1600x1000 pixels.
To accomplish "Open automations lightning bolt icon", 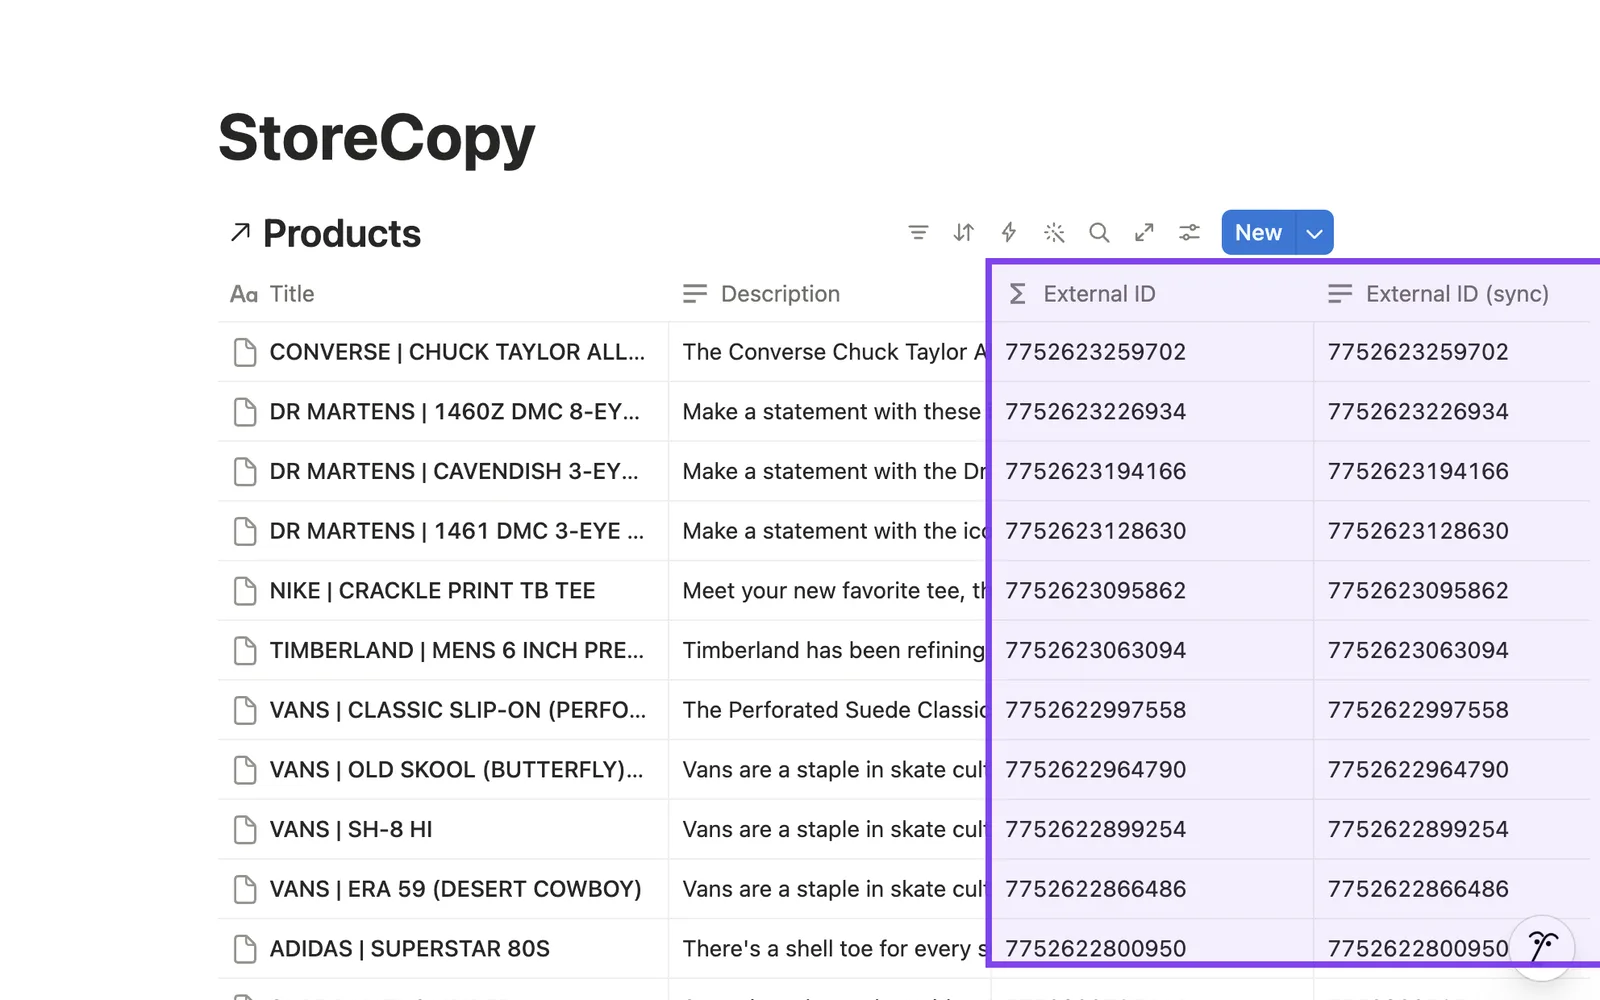I will coord(1009,233).
